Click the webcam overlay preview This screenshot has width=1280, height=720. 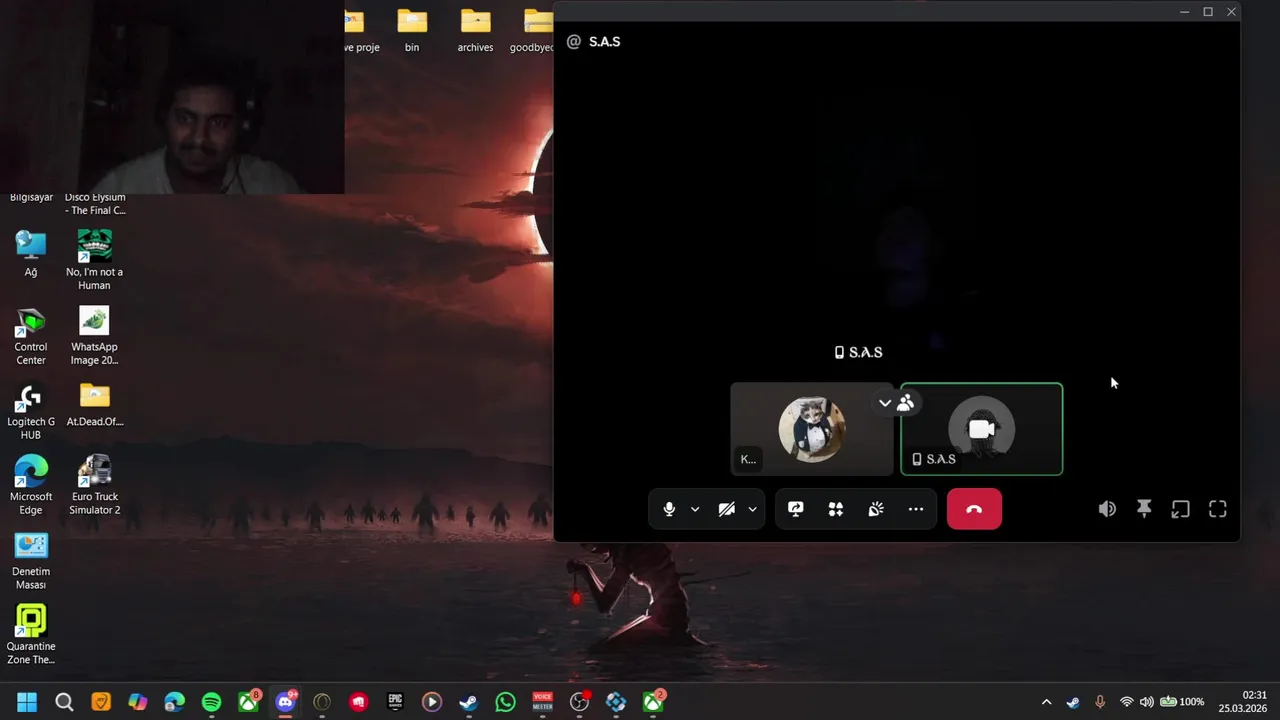pos(172,97)
